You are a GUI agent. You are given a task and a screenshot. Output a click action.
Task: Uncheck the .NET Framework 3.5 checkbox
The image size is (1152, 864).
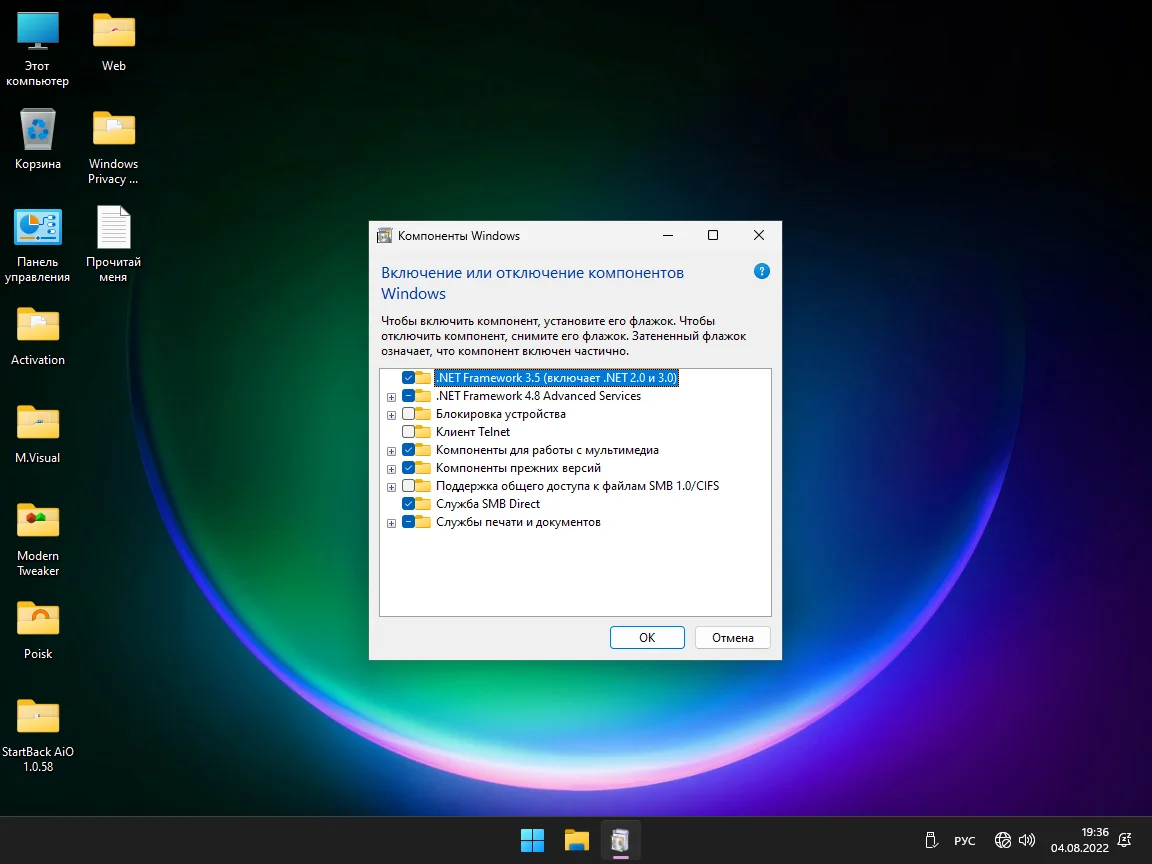[x=409, y=378]
